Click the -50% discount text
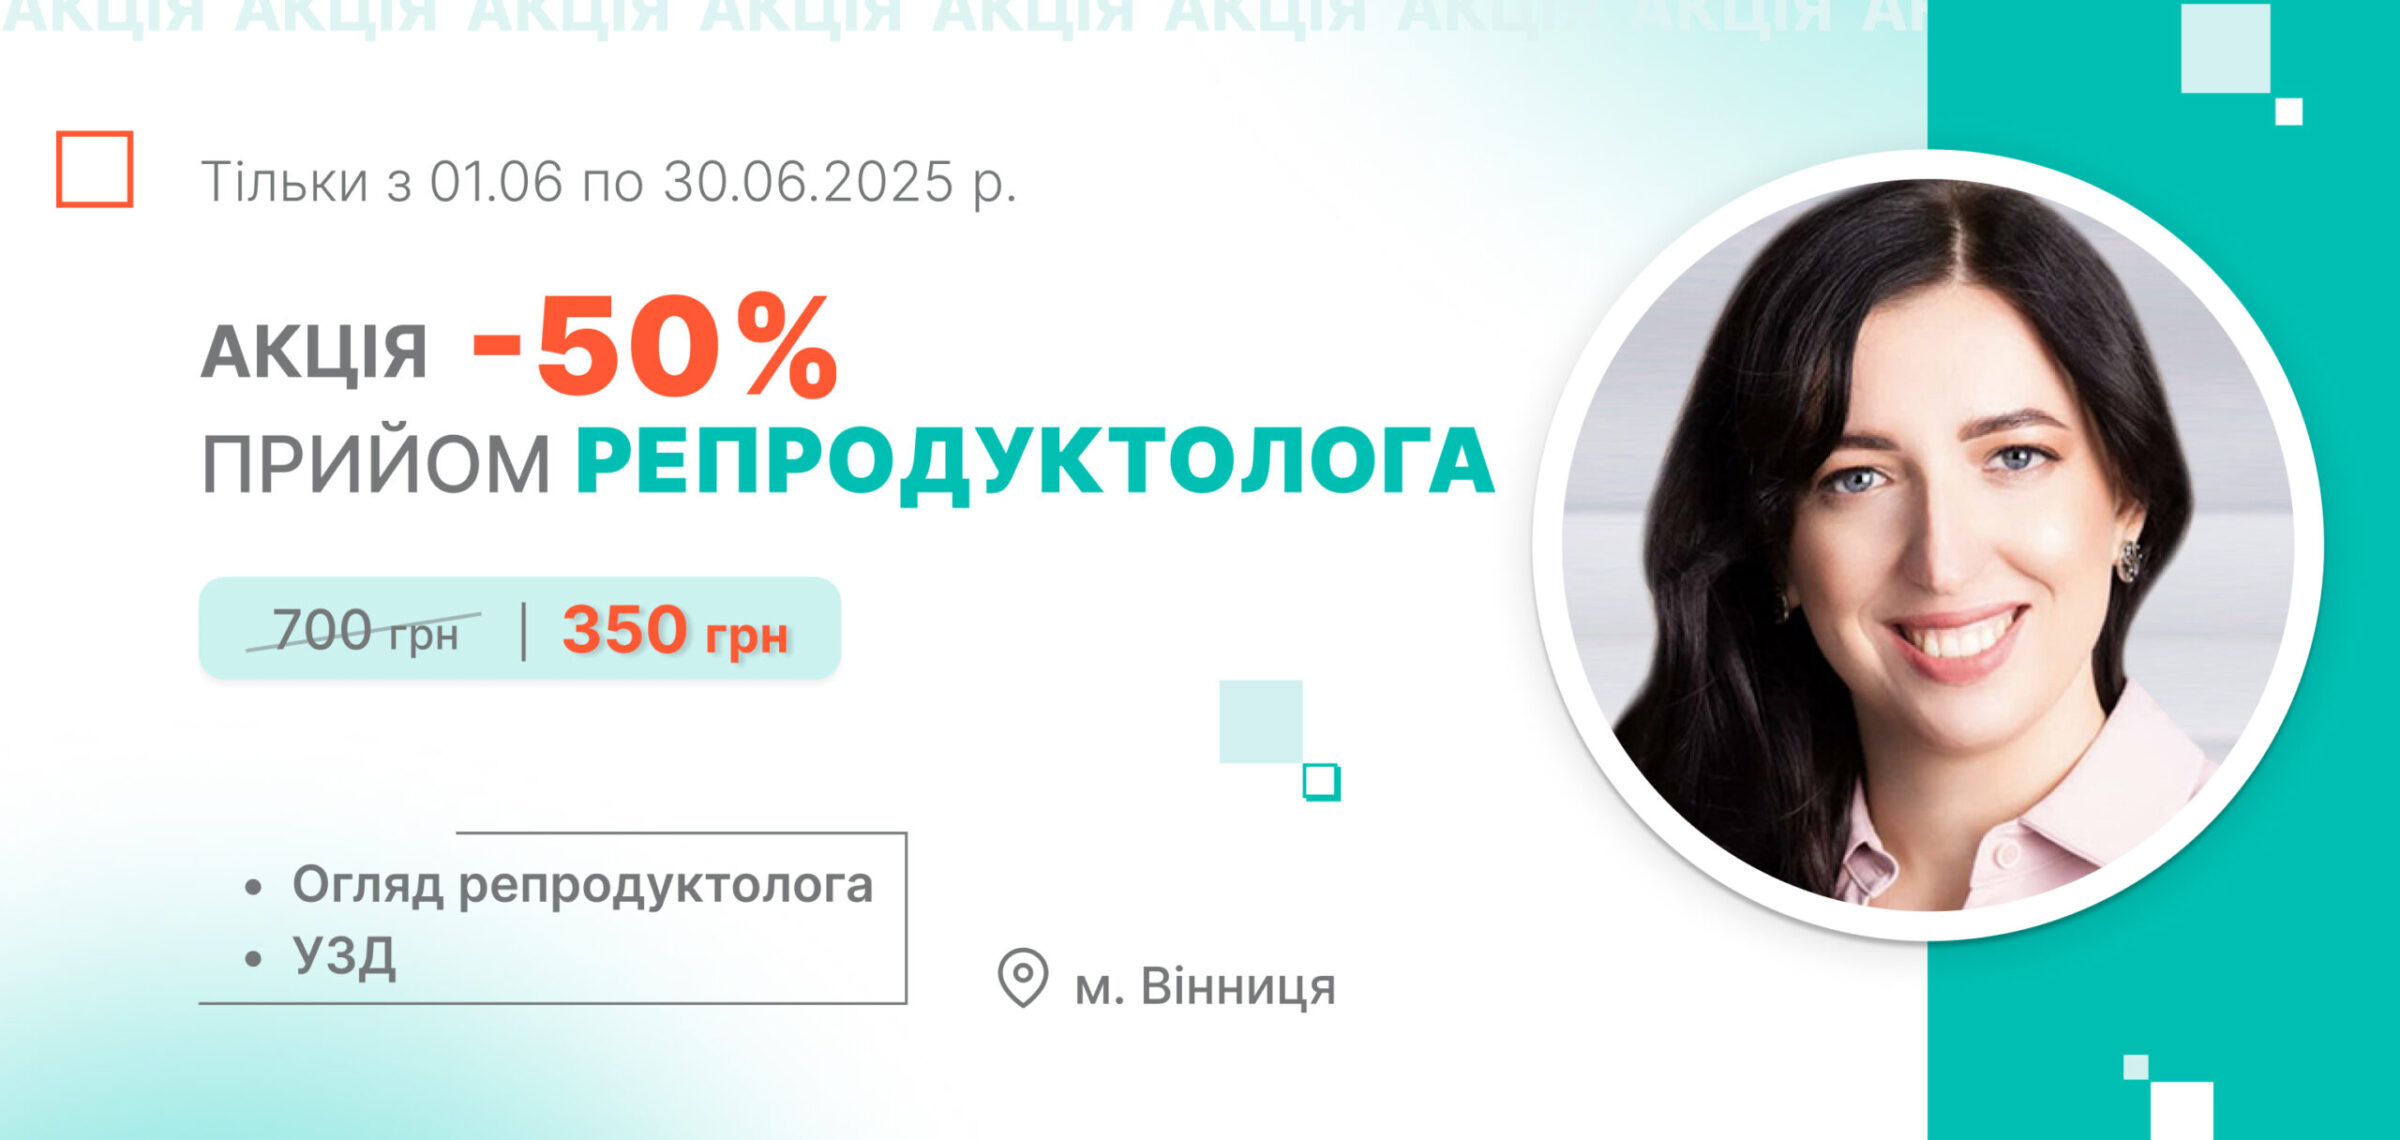Screen dimensions: 2400x1140 click(x=654, y=347)
